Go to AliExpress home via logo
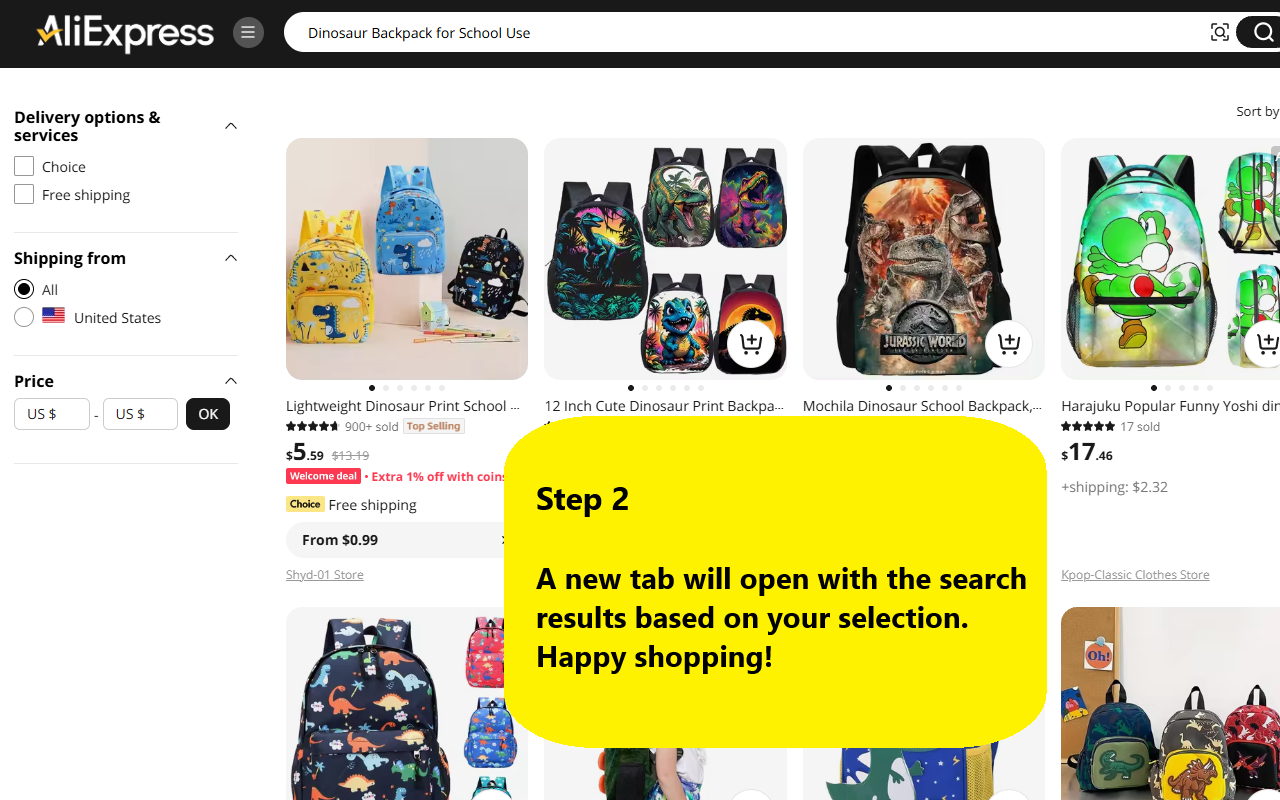1280x800 pixels. [x=125, y=32]
